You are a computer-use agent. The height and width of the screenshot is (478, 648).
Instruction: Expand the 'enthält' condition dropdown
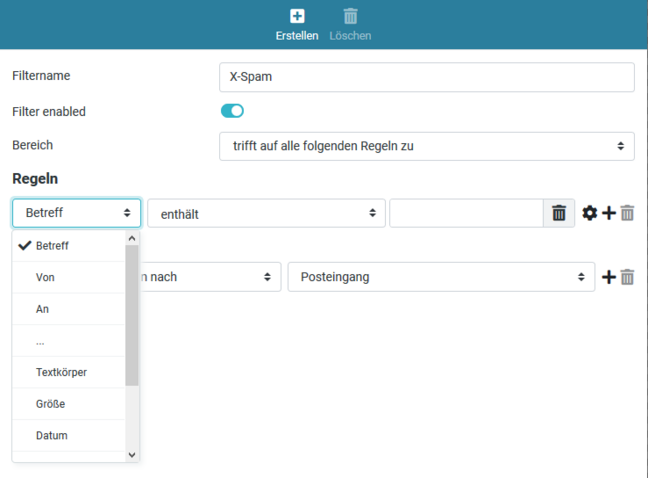point(266,213)
